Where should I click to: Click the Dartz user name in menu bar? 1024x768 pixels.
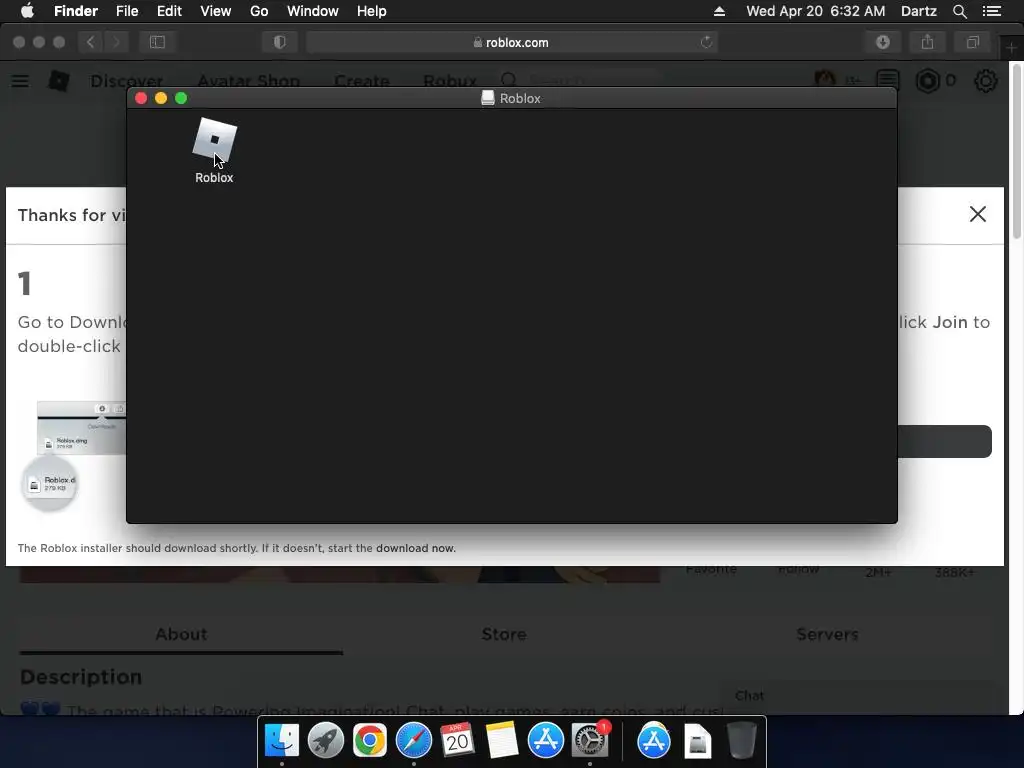[x=918, y=11]
